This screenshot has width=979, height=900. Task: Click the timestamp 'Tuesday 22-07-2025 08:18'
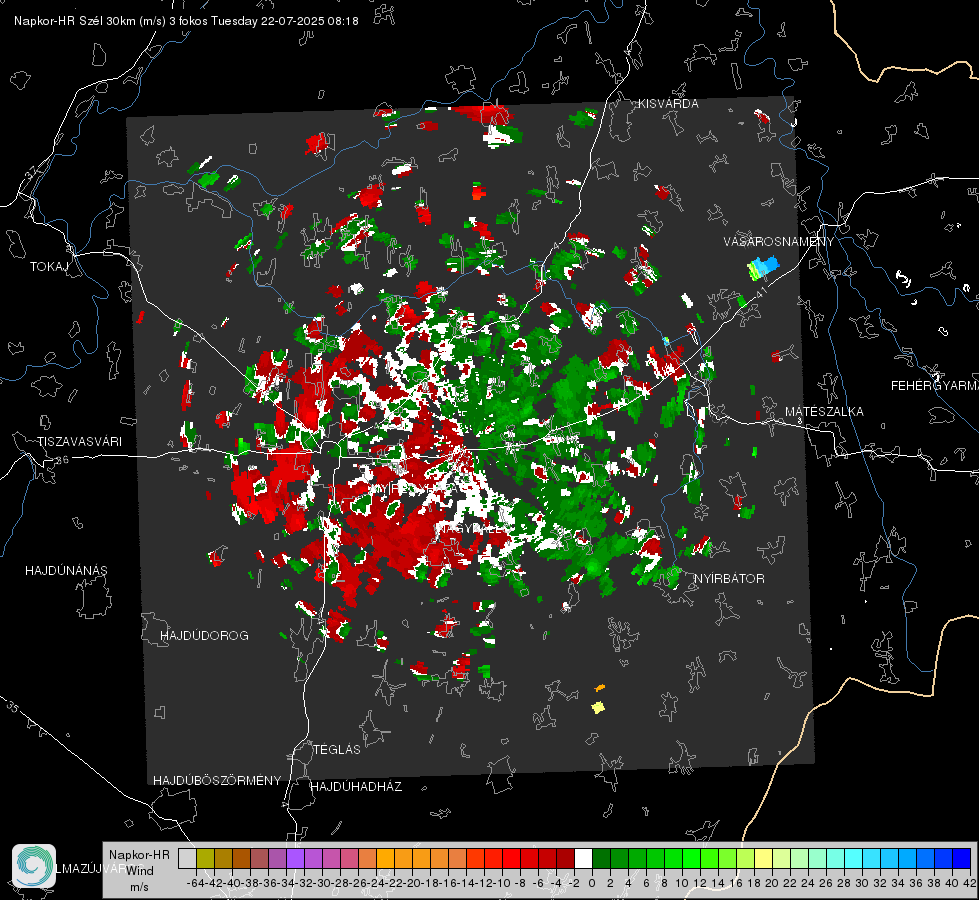point(285,21)
